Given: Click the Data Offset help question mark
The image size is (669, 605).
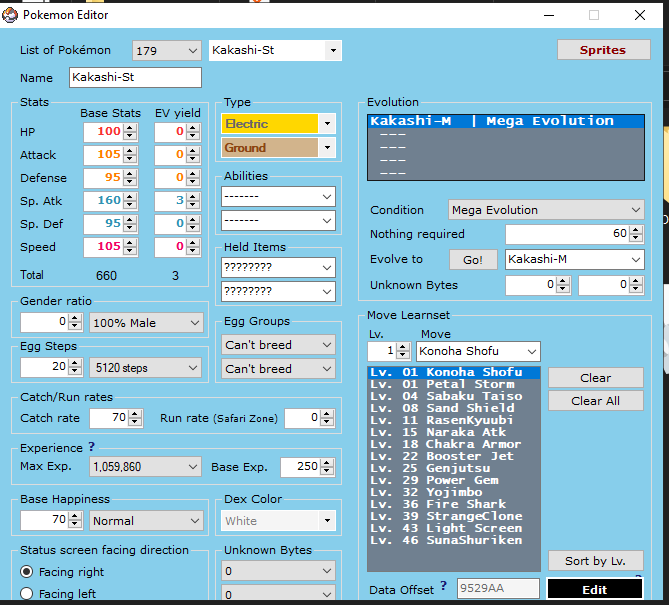Looking at the screenshot, I should click(444, 586).
